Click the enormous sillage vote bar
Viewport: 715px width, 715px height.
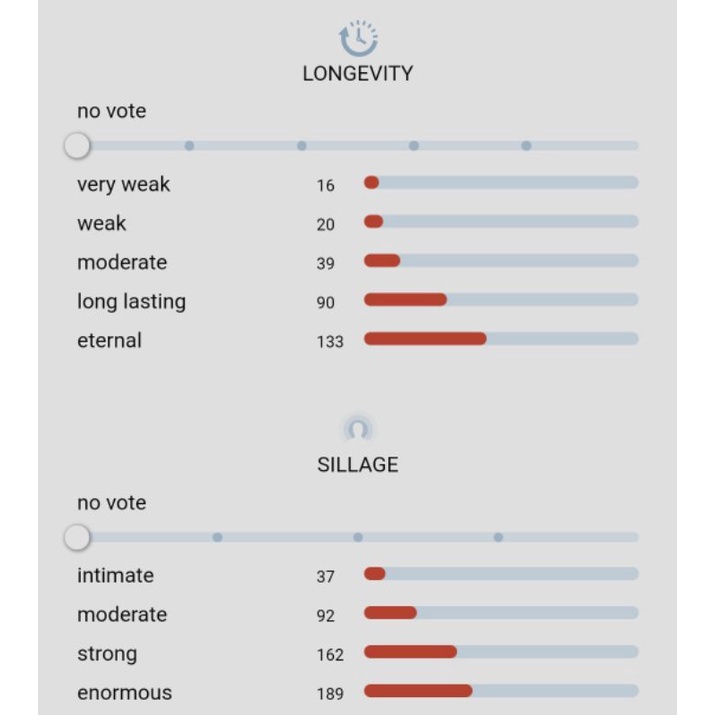(500, 691)
